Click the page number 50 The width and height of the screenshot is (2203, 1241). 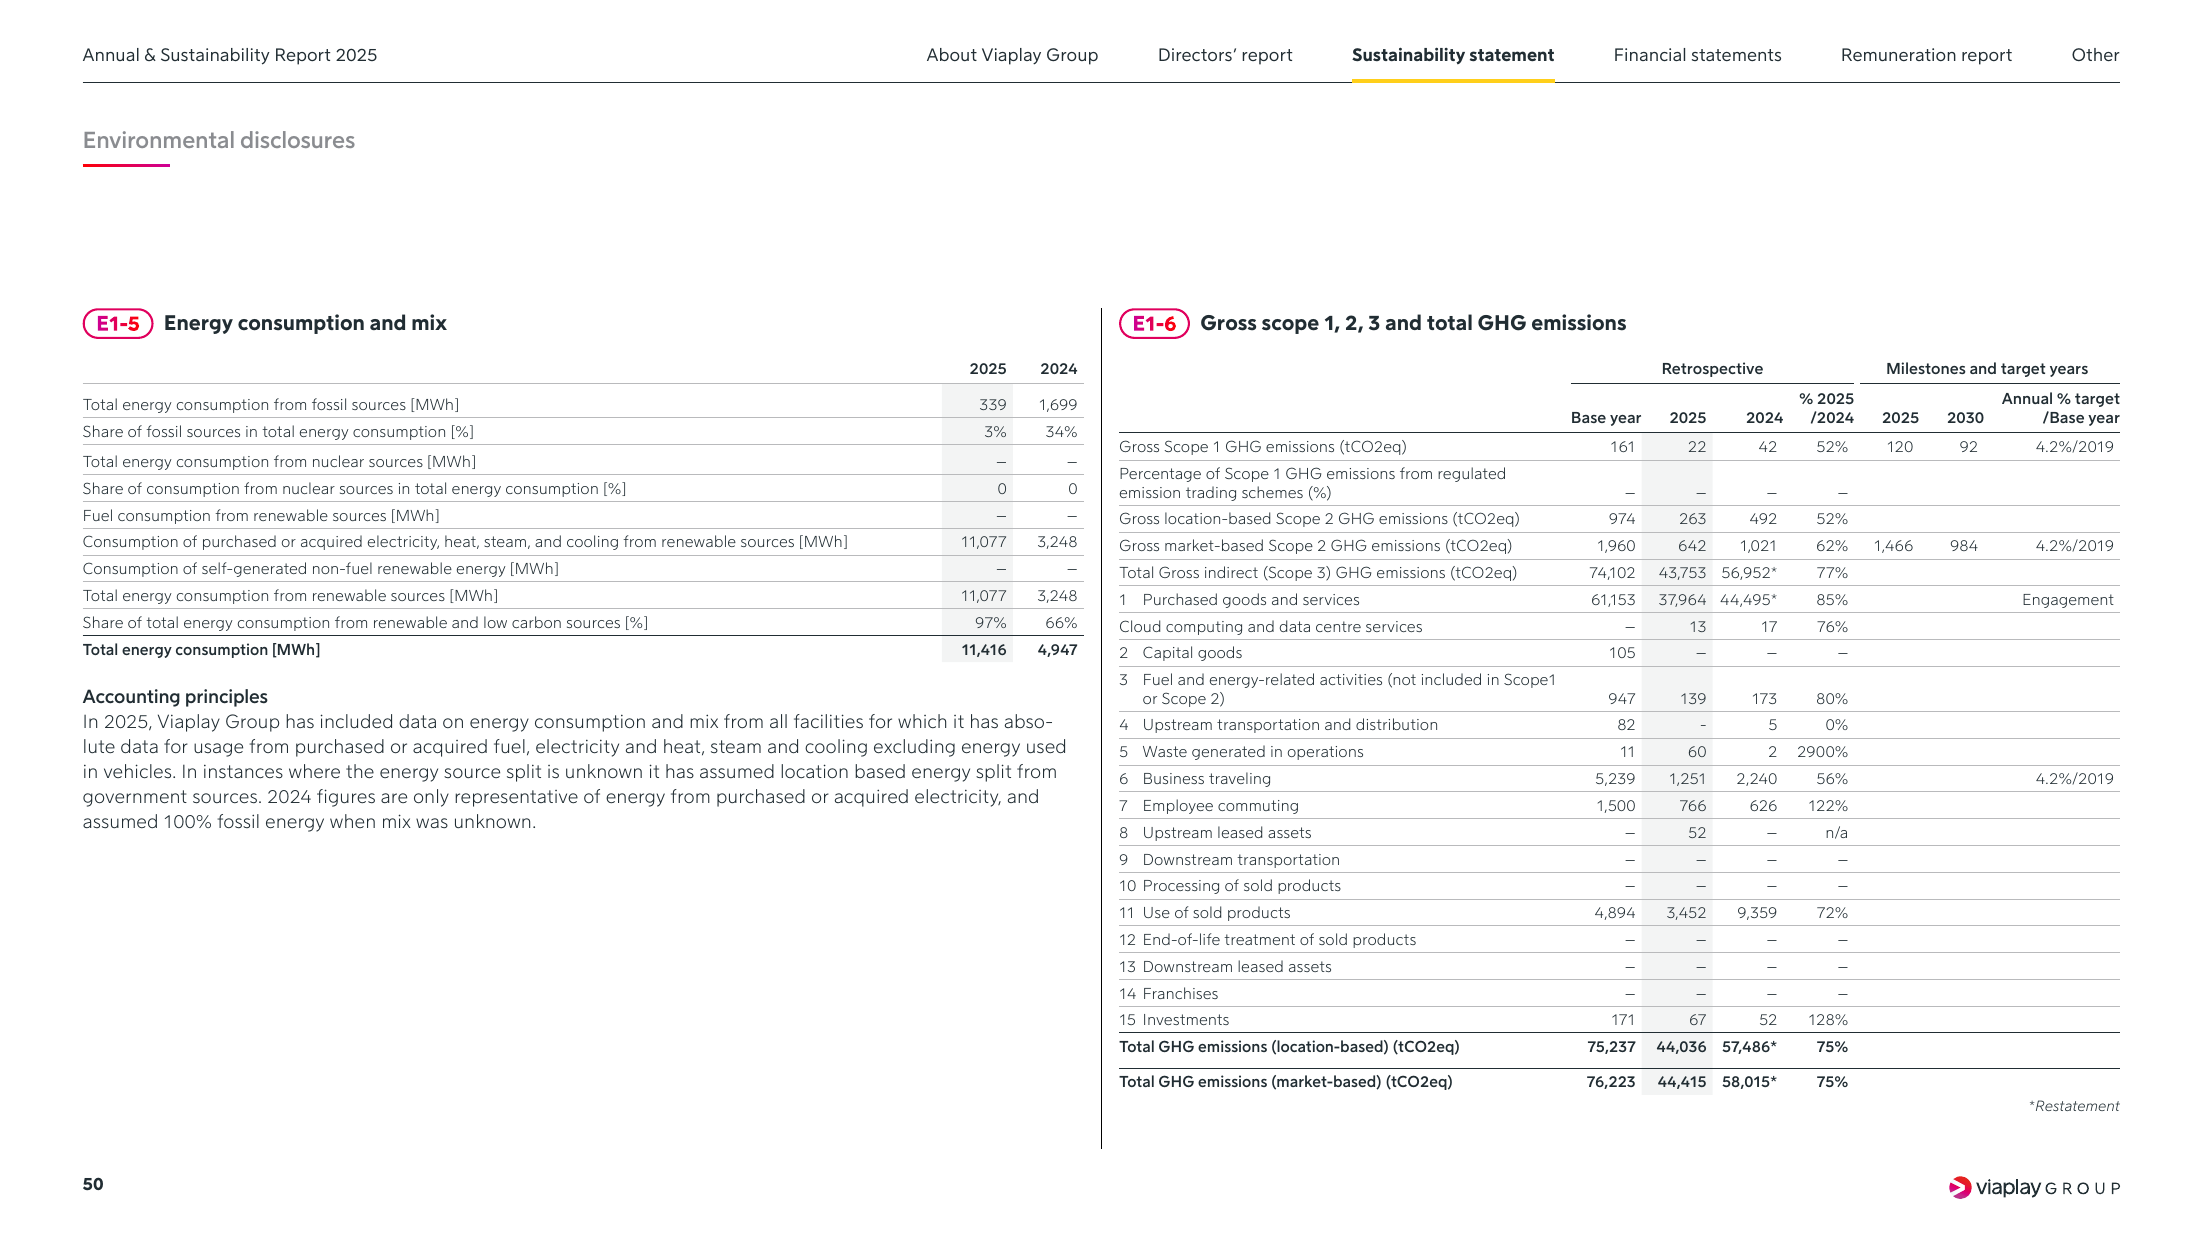pyautogui.click(x=93, y=1184)
